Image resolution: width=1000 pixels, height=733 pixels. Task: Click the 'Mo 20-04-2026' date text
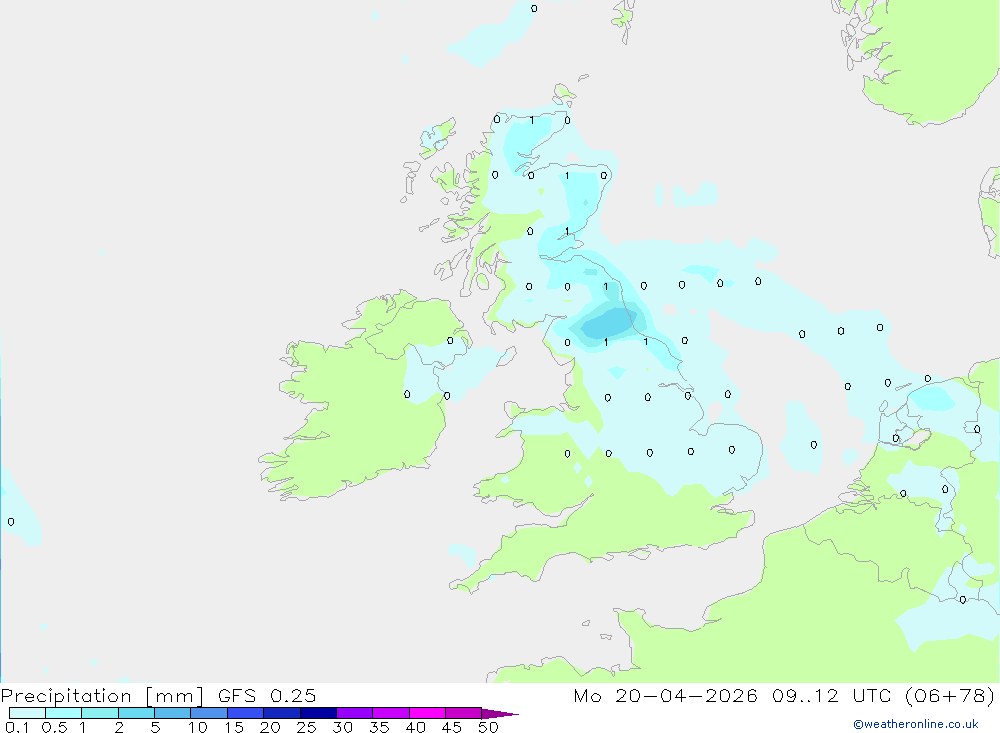click(665, 695)
